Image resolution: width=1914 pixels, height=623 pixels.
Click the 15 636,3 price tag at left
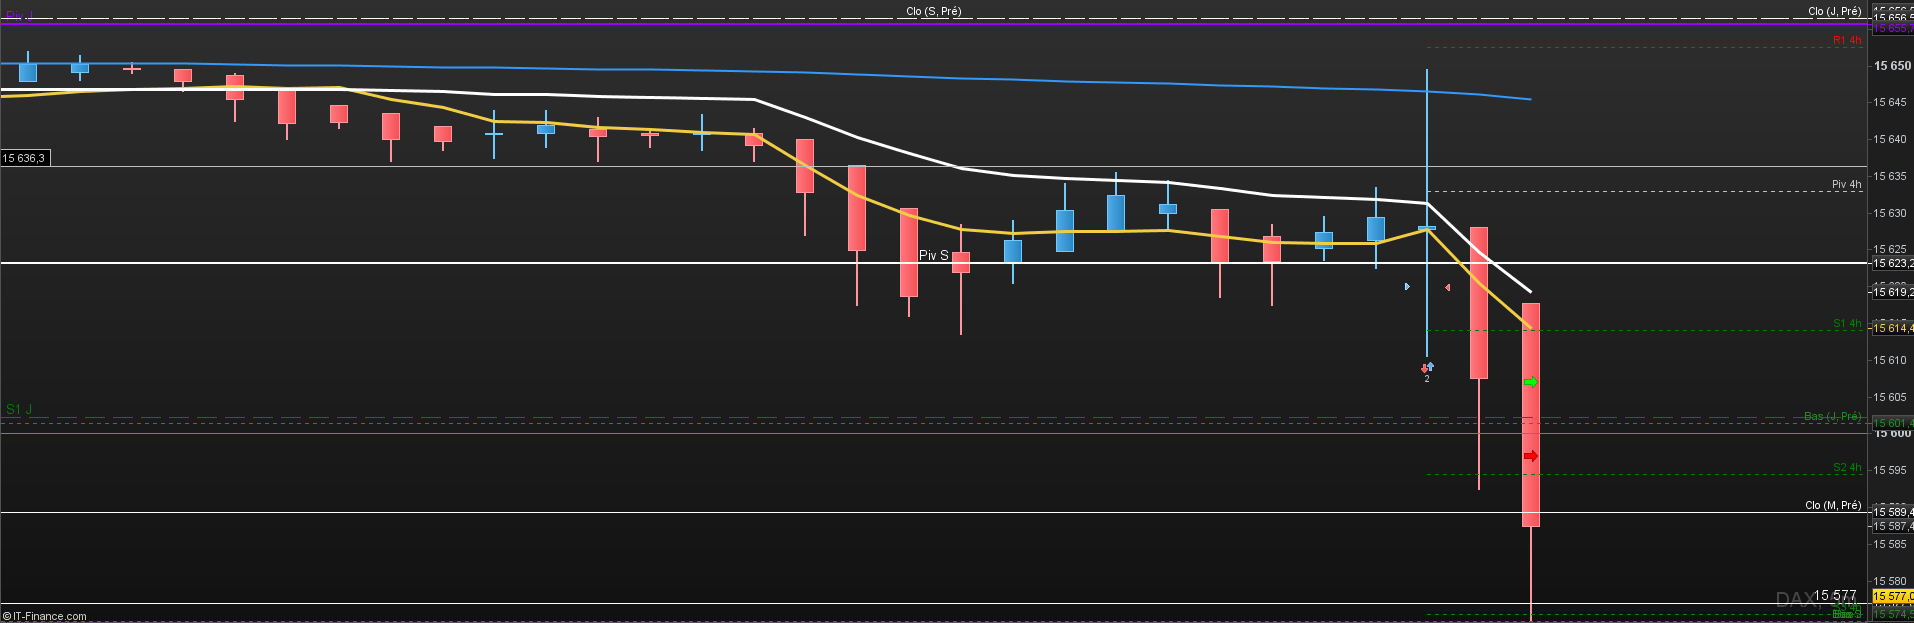click(x=24, y=158)
